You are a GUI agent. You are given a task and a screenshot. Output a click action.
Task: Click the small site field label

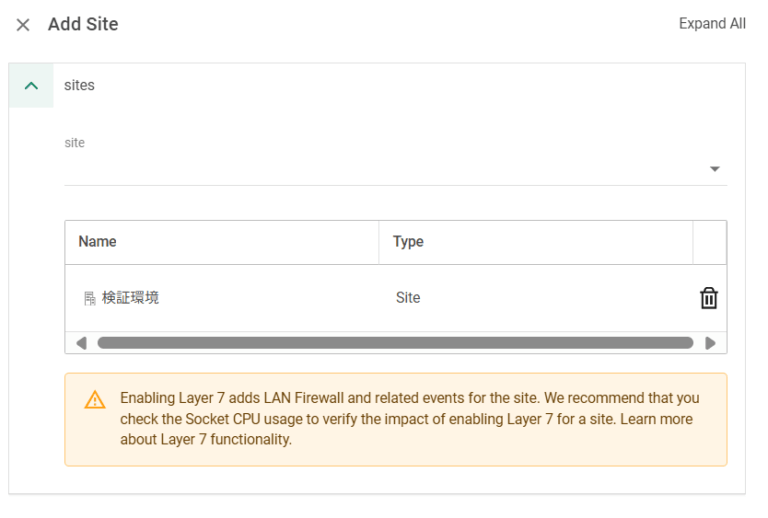tap(75, 143)
